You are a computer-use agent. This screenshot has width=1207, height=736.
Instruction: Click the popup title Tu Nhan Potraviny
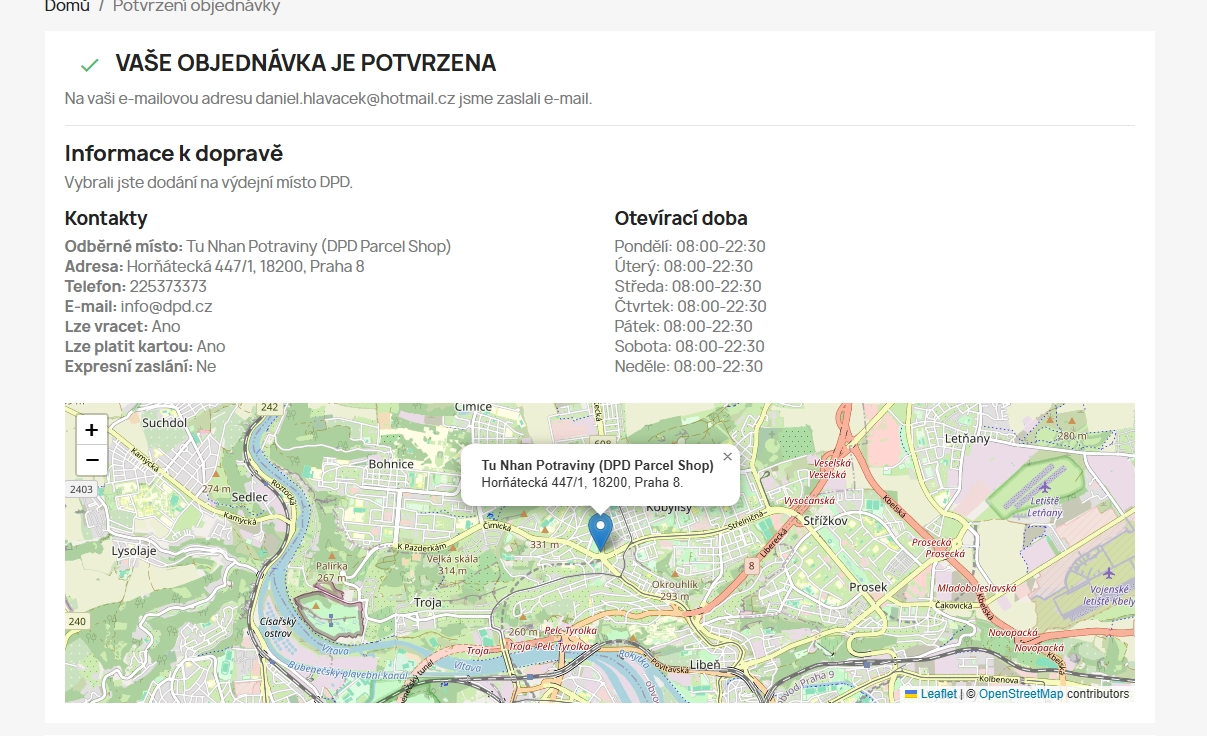[x=597, y=465]
